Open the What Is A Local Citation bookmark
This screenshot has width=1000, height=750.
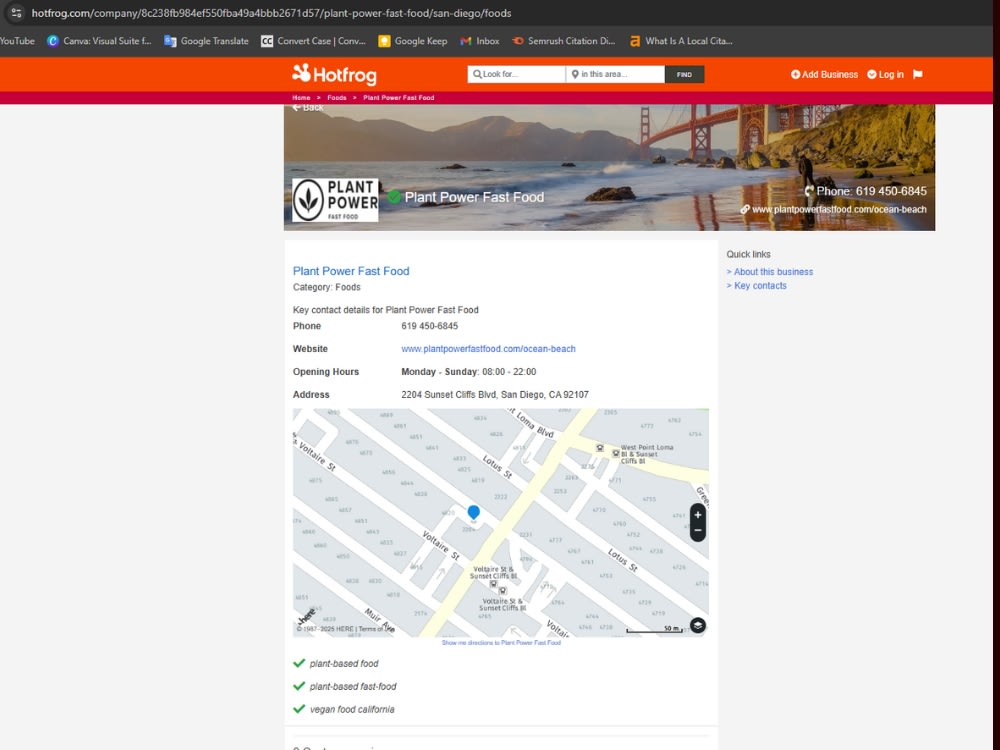(680, 41)
